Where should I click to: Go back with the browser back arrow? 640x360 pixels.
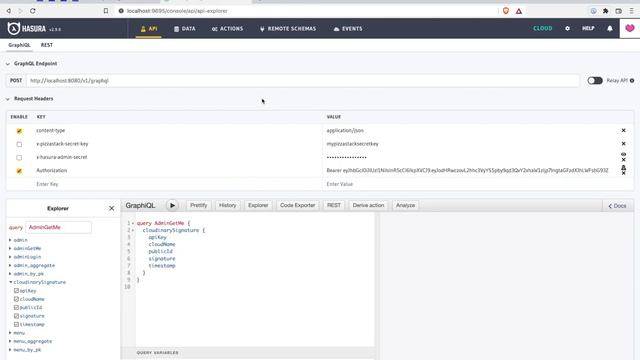(8, 11)
